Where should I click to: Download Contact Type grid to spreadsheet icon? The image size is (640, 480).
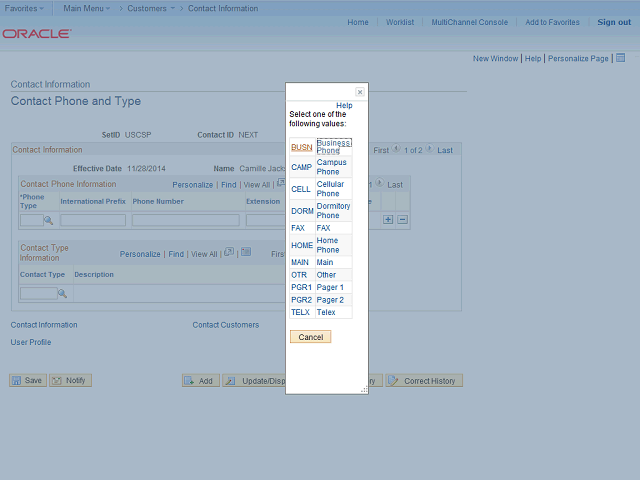pyautogui.click(x=246, y=252)
